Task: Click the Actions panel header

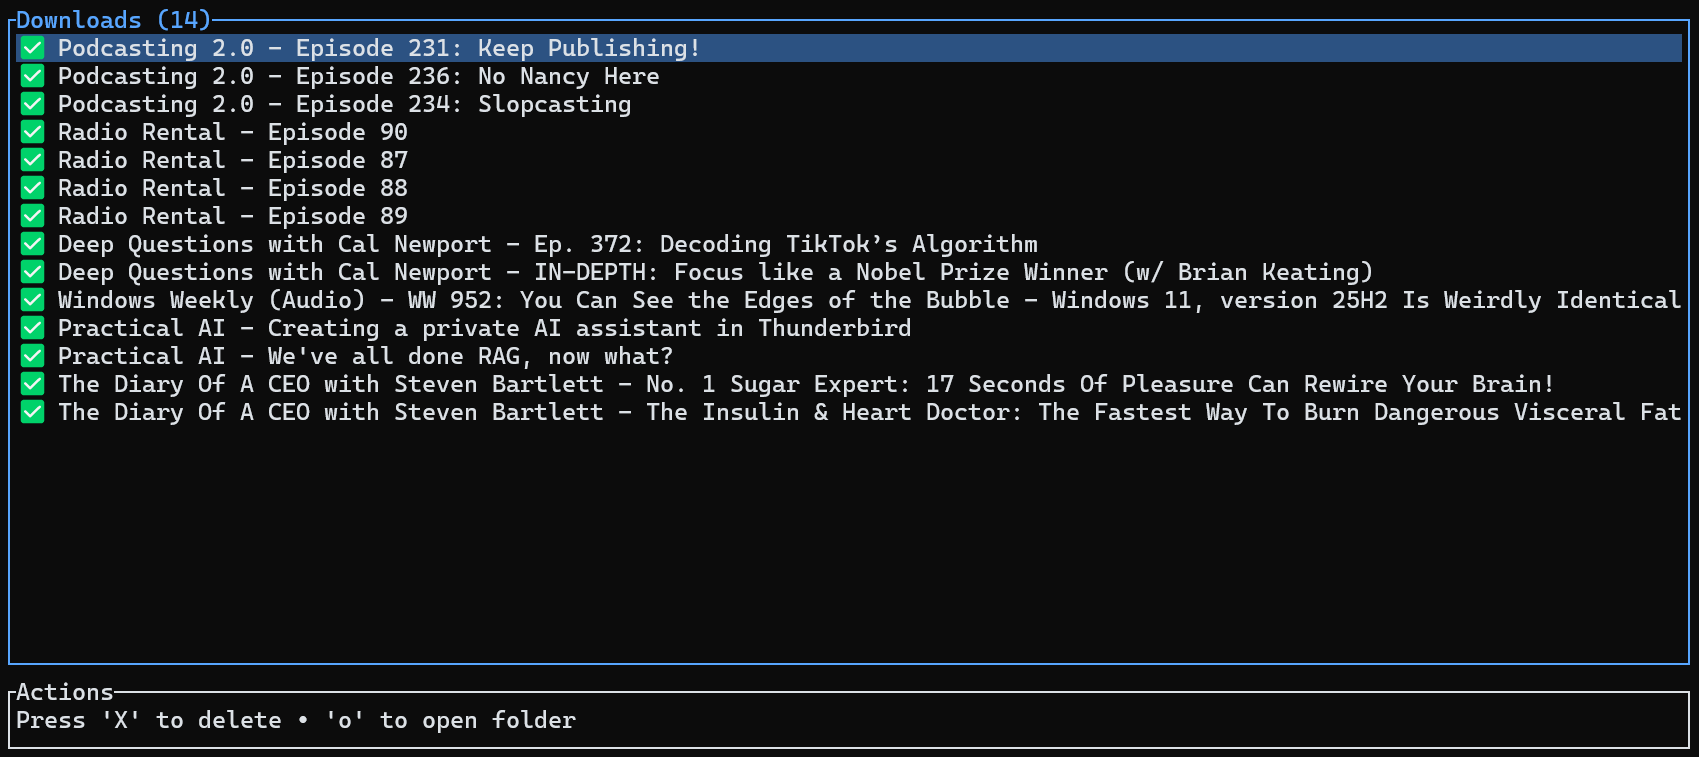Action: click(65, 692)
